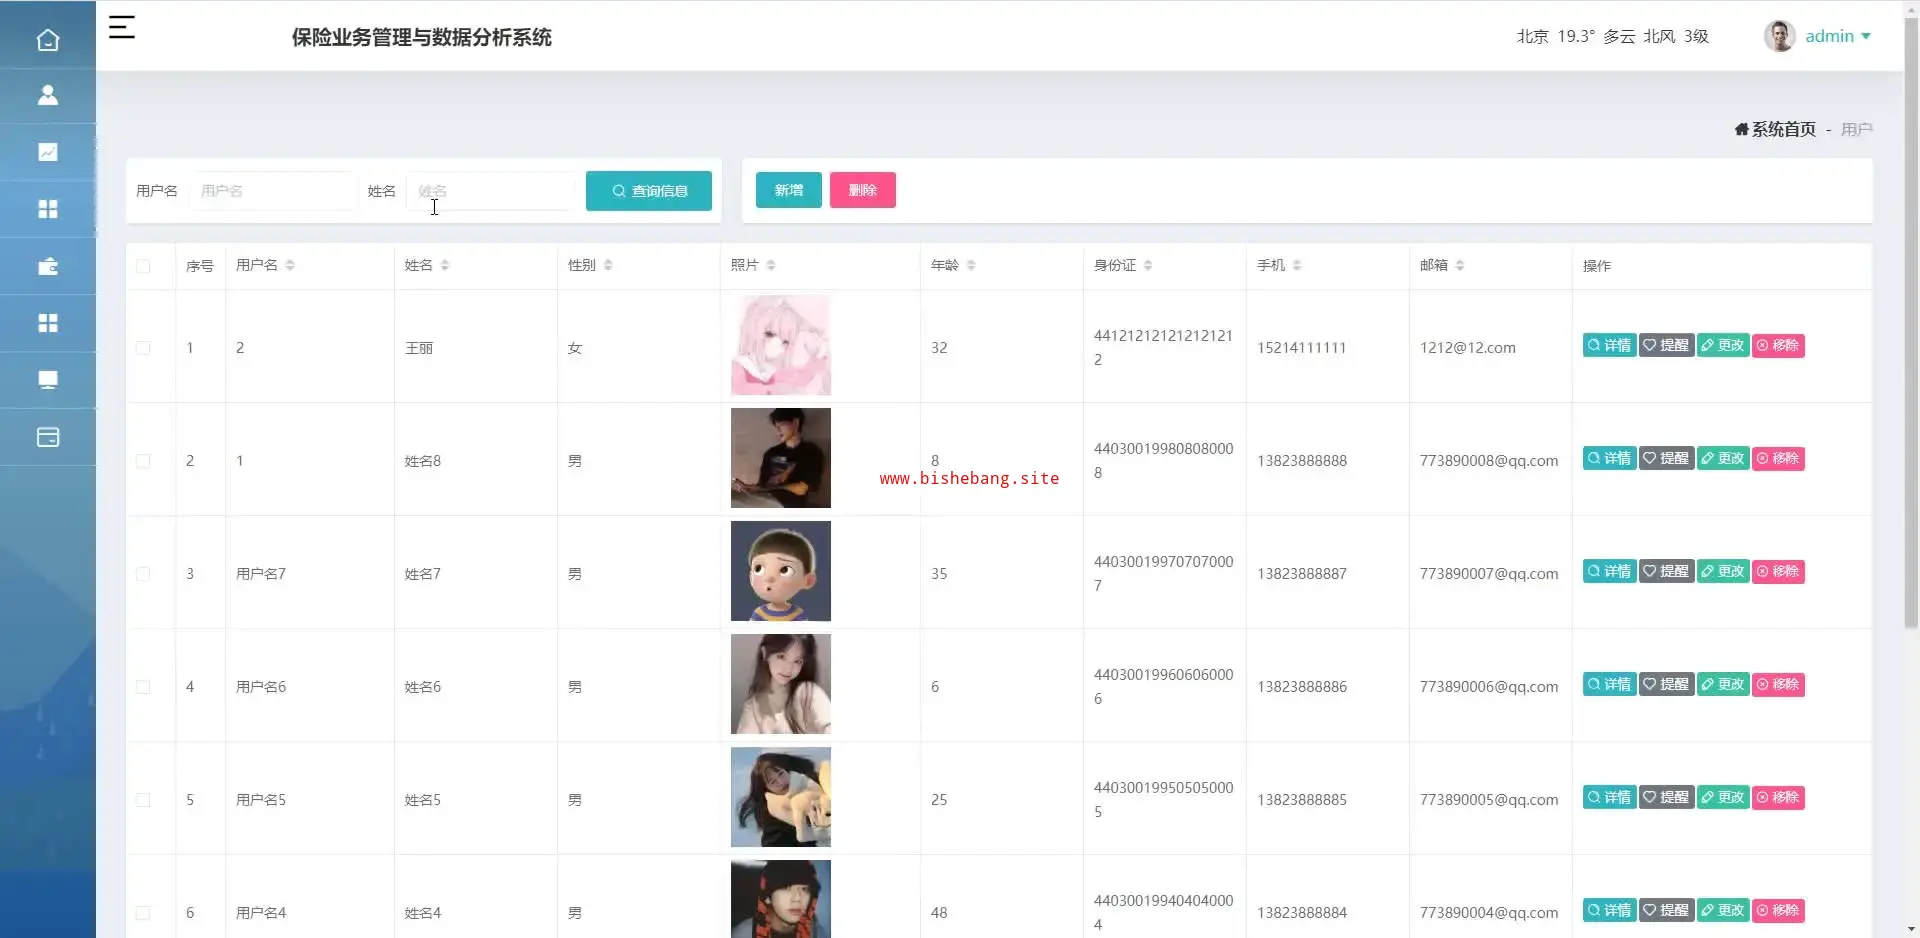This screenshot has width=1920, height=938.
Task: Click the pink 删除 button
Action: coord(863,190)
